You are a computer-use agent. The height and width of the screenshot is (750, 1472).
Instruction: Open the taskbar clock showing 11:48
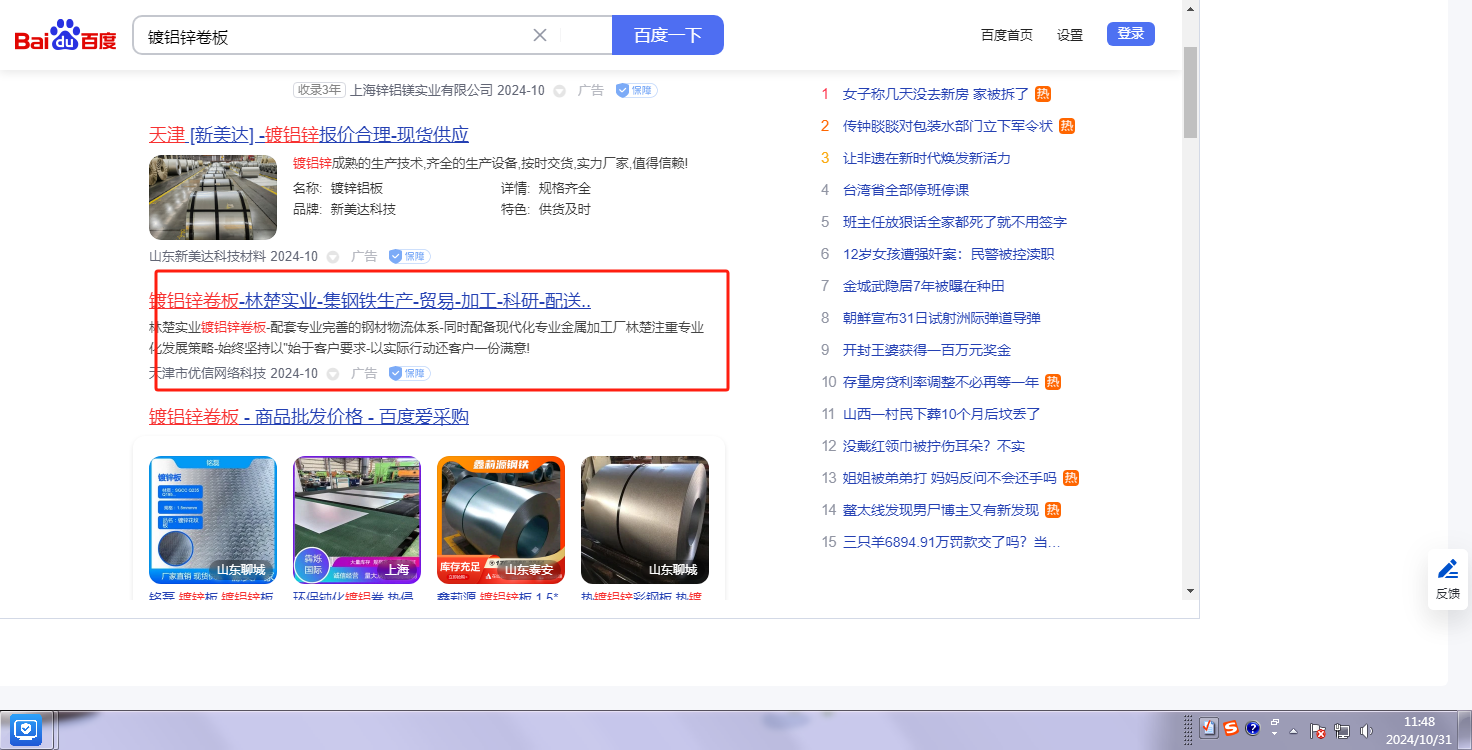[1418, 730]
